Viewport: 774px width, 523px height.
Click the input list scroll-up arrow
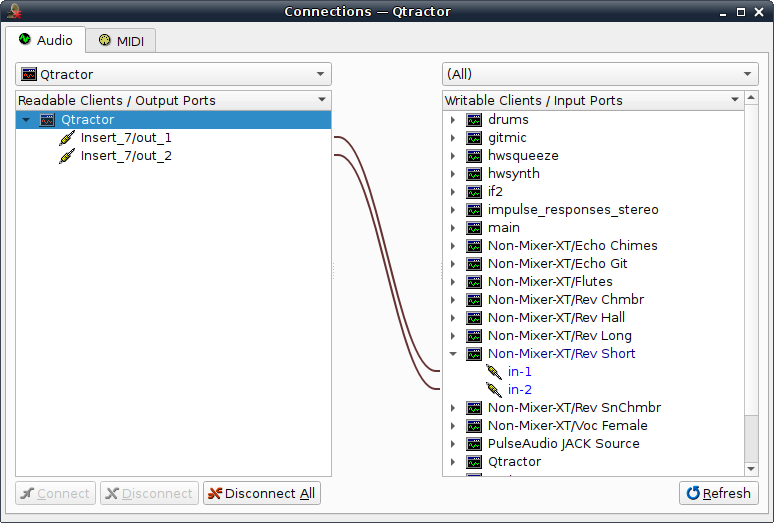coord(751,98)
